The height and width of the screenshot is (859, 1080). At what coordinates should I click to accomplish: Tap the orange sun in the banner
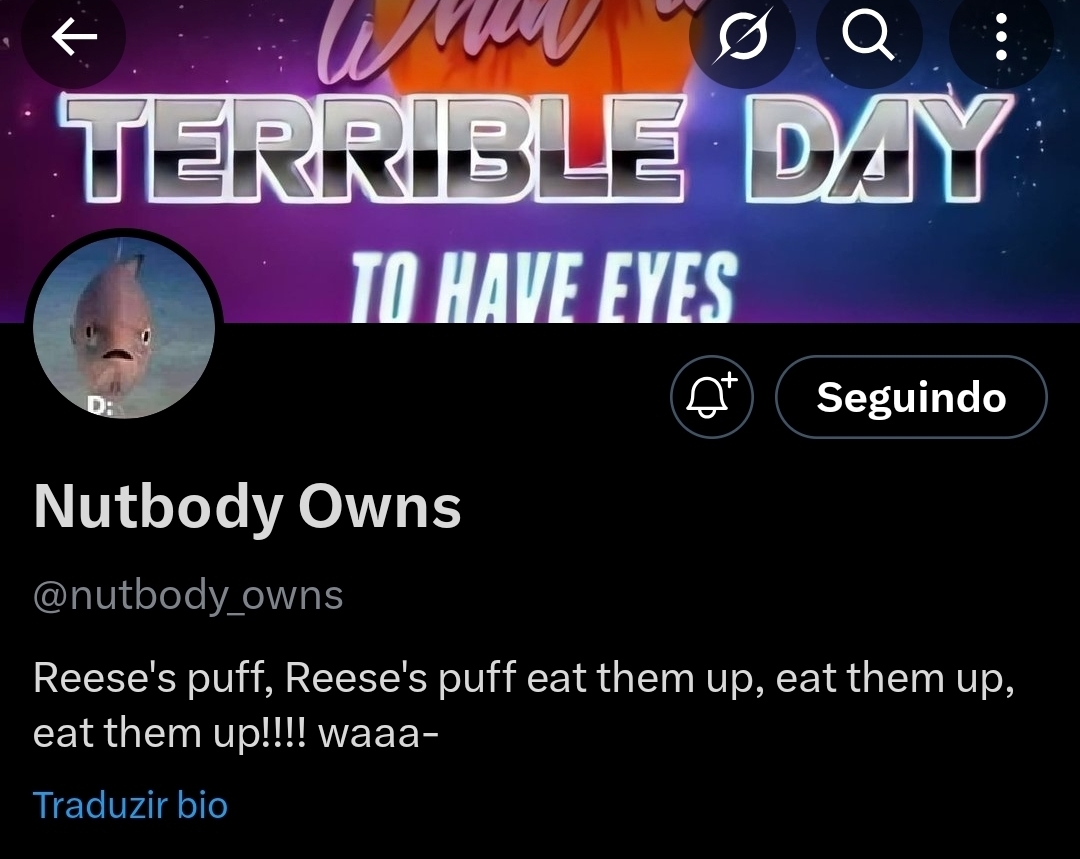click(537, 69)
